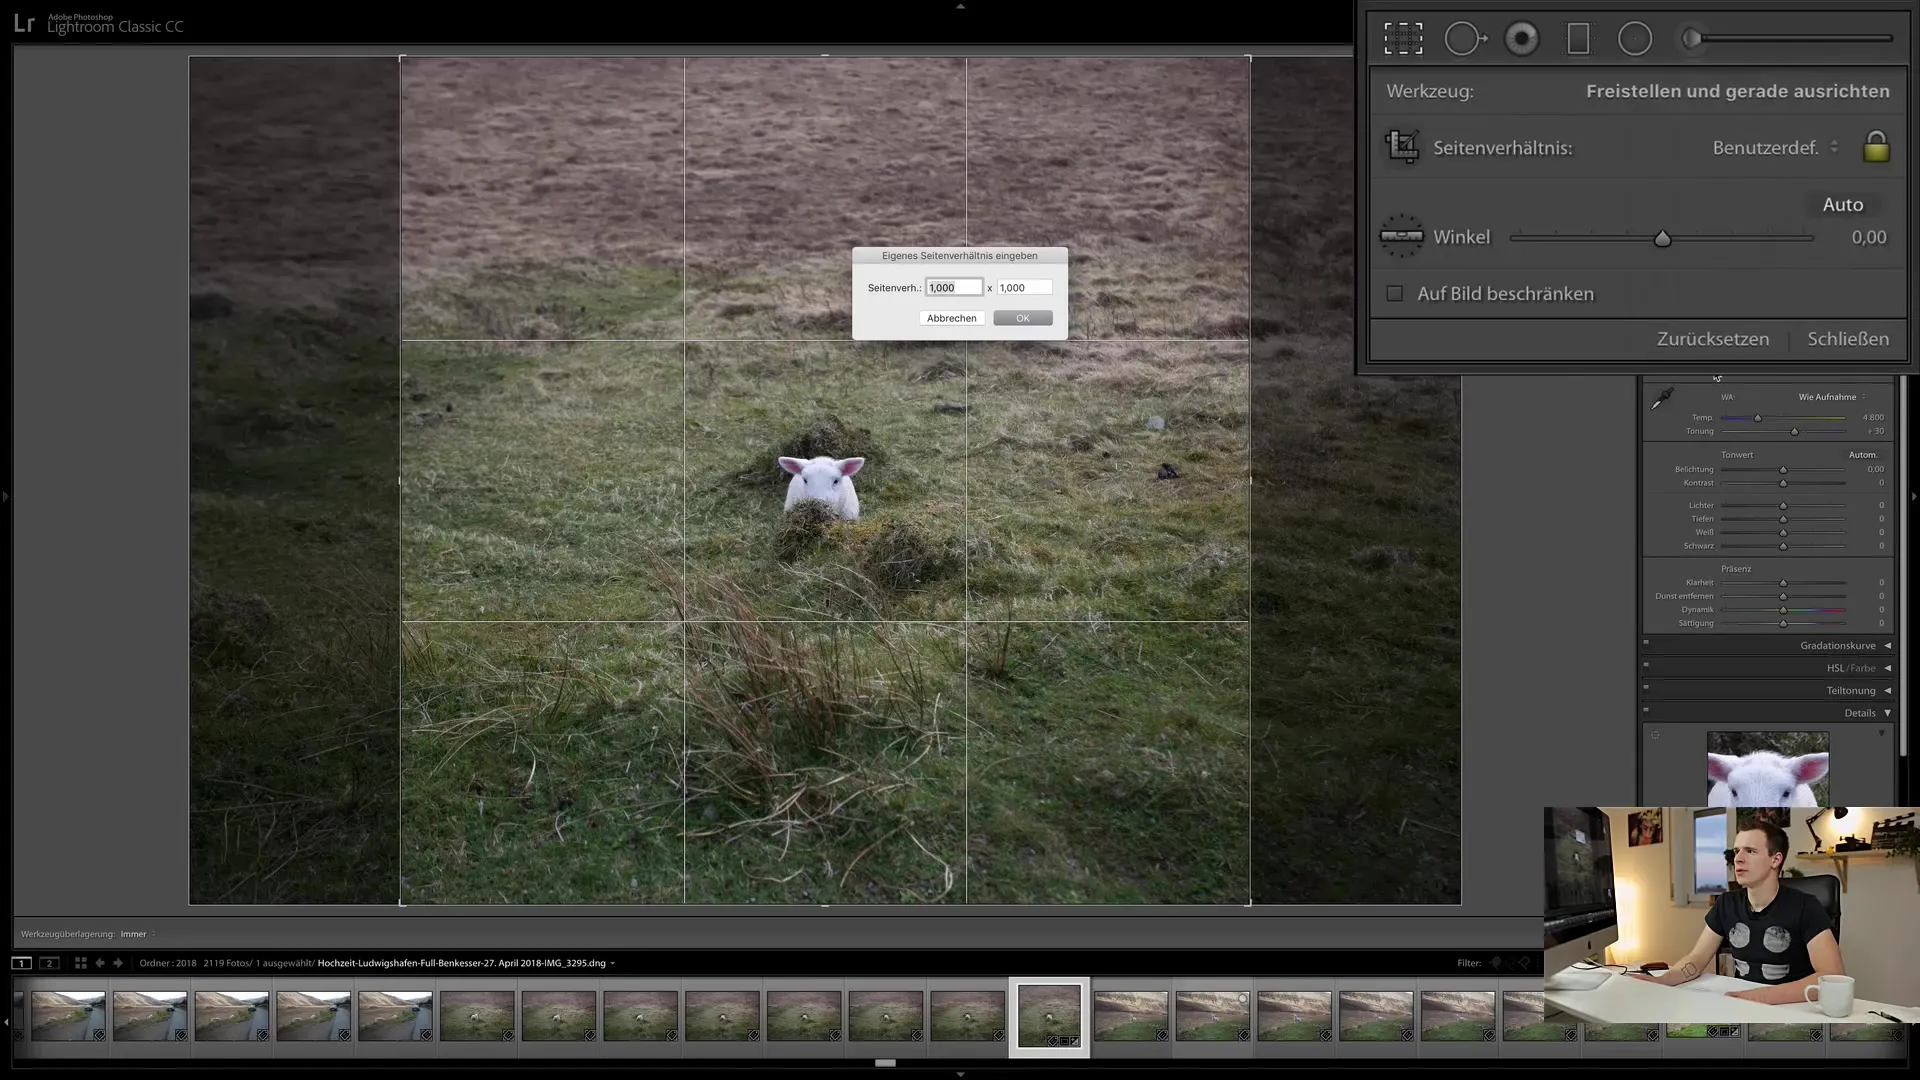Image resolution: width=1920 pixels, height=1080 pixels.
Task: Click the Lightroom Lr logo
Action: tap(24, 23)
